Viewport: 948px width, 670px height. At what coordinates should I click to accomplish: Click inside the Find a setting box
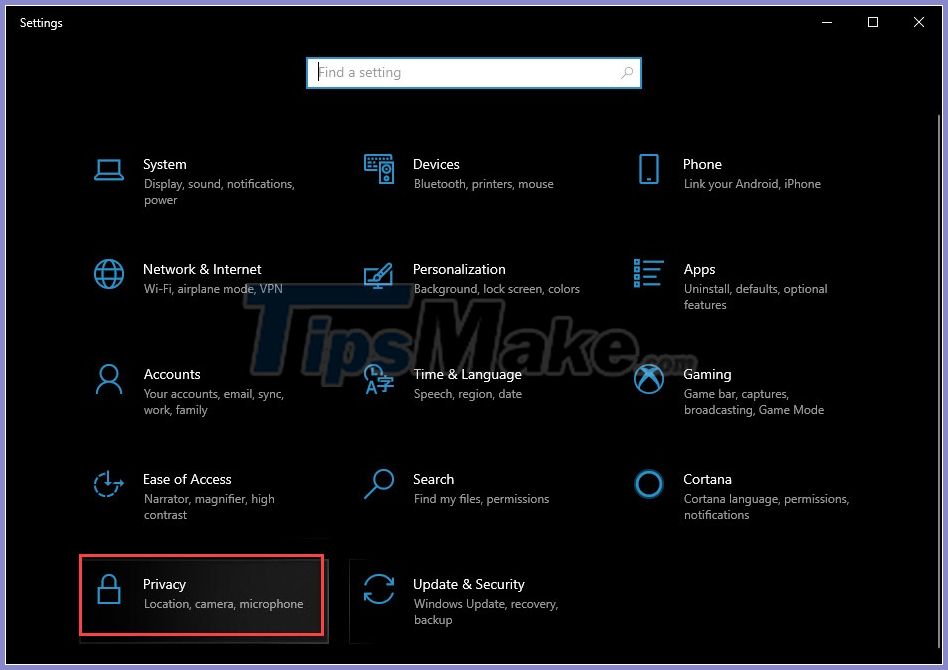click(450, 72)
